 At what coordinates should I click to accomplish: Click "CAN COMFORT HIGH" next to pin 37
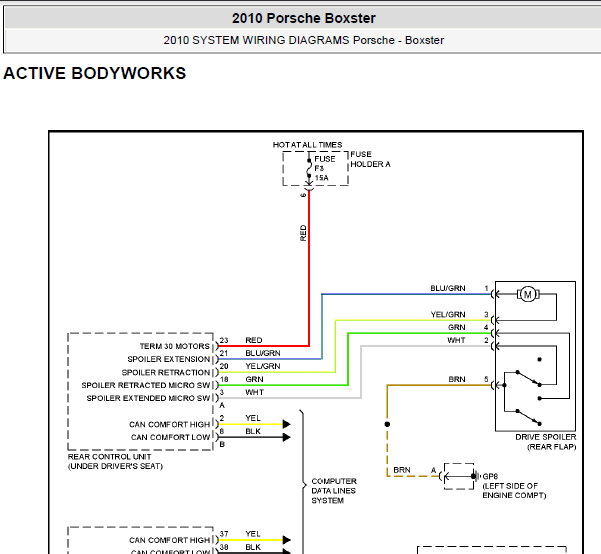[x=169, y=540]
